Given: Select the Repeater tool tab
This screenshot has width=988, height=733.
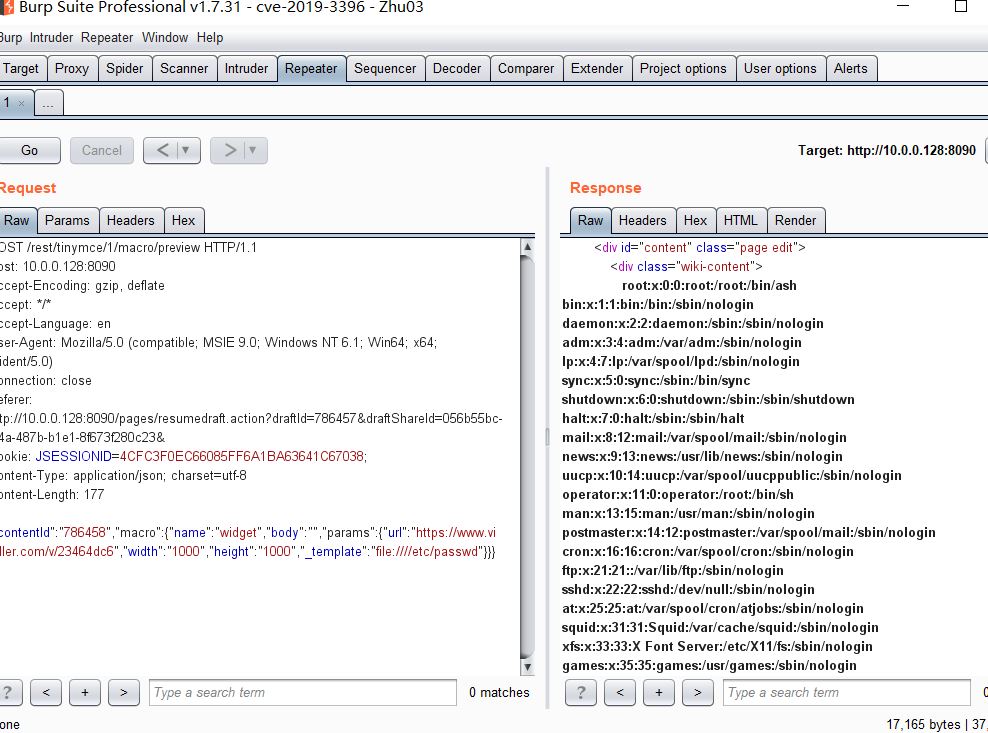Looking at the screenshot, I should click(311, 69).
